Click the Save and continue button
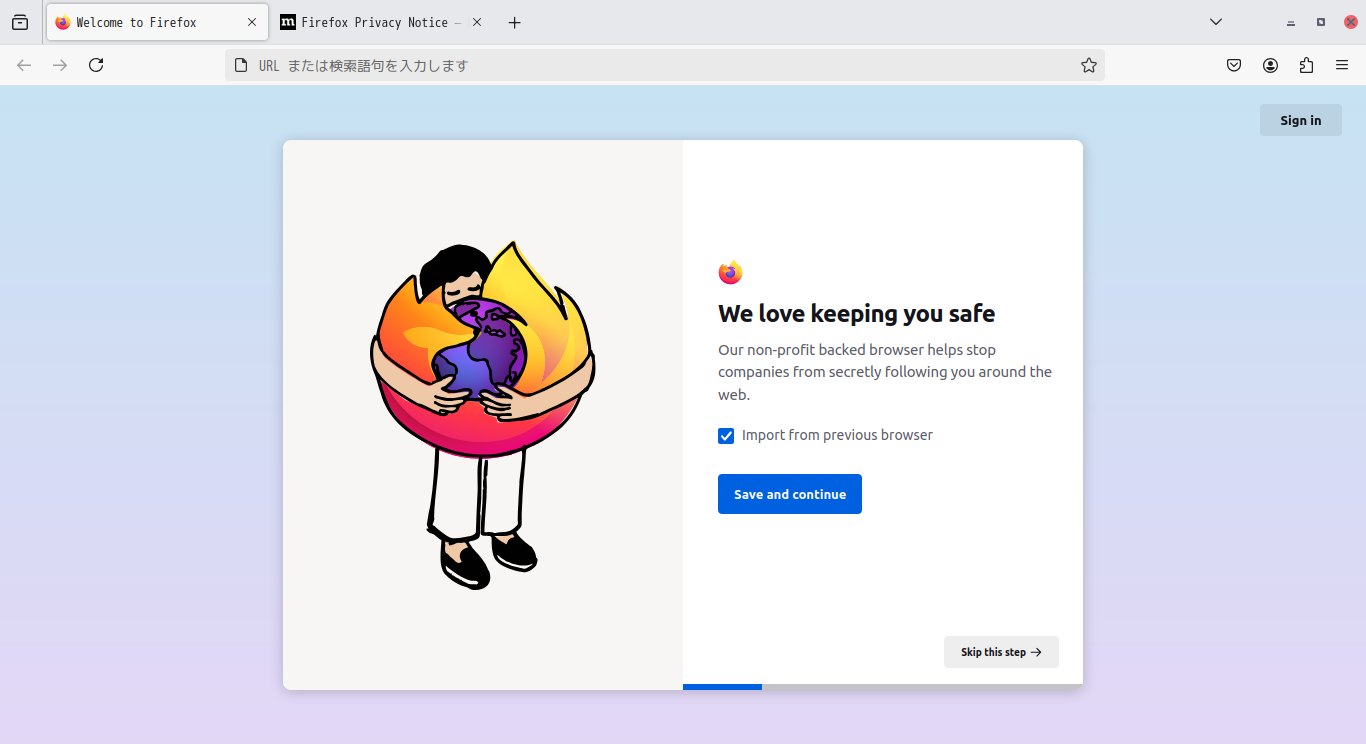 (790, 494)
